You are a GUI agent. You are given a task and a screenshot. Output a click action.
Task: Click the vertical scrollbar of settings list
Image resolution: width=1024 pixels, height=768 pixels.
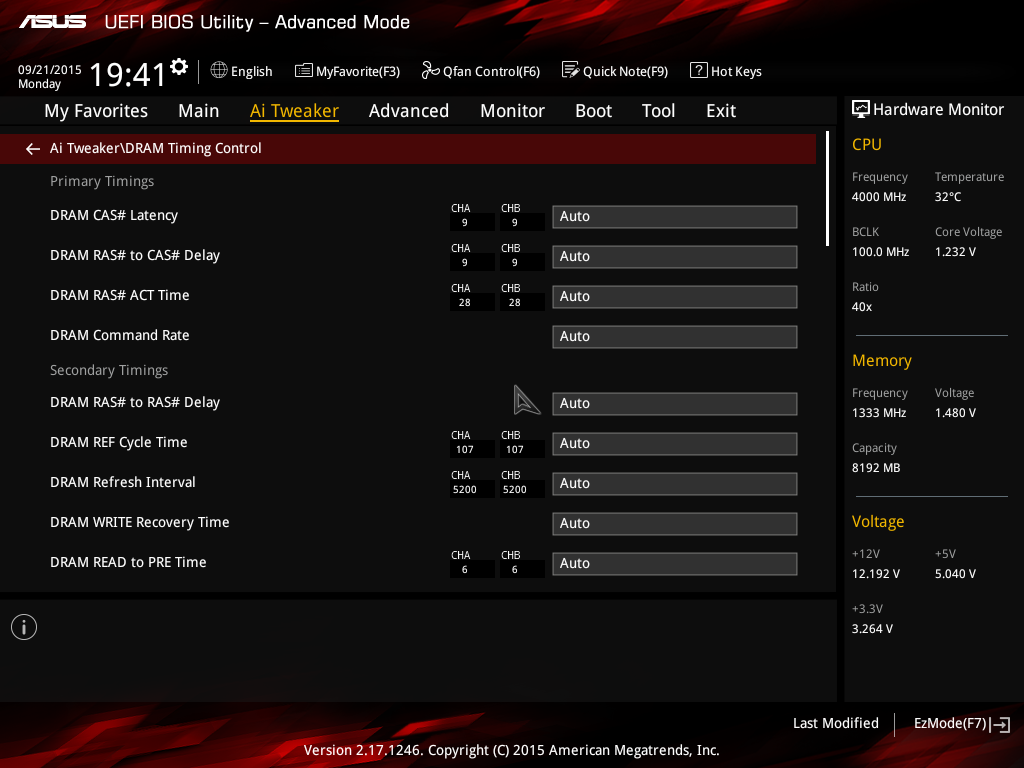tap(827, 188)
